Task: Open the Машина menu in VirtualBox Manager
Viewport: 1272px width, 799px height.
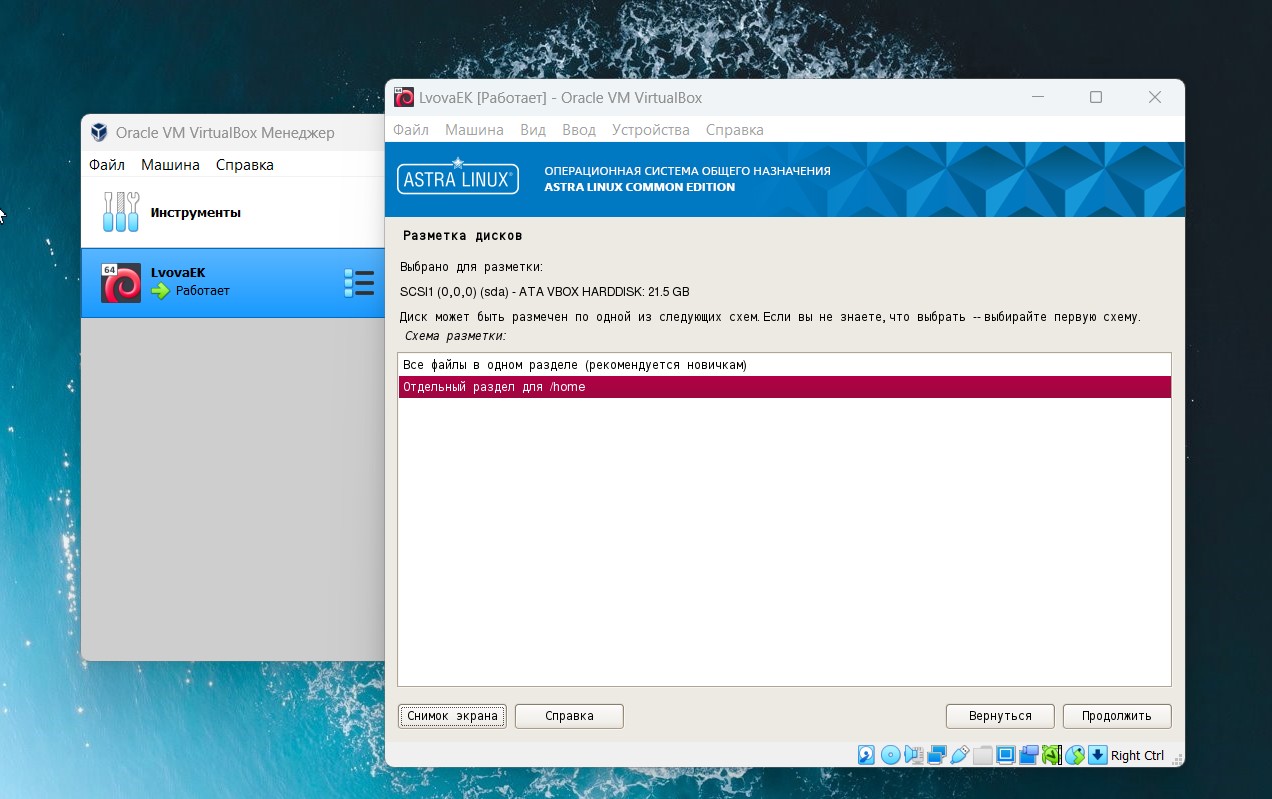Action: click(170, 165)
